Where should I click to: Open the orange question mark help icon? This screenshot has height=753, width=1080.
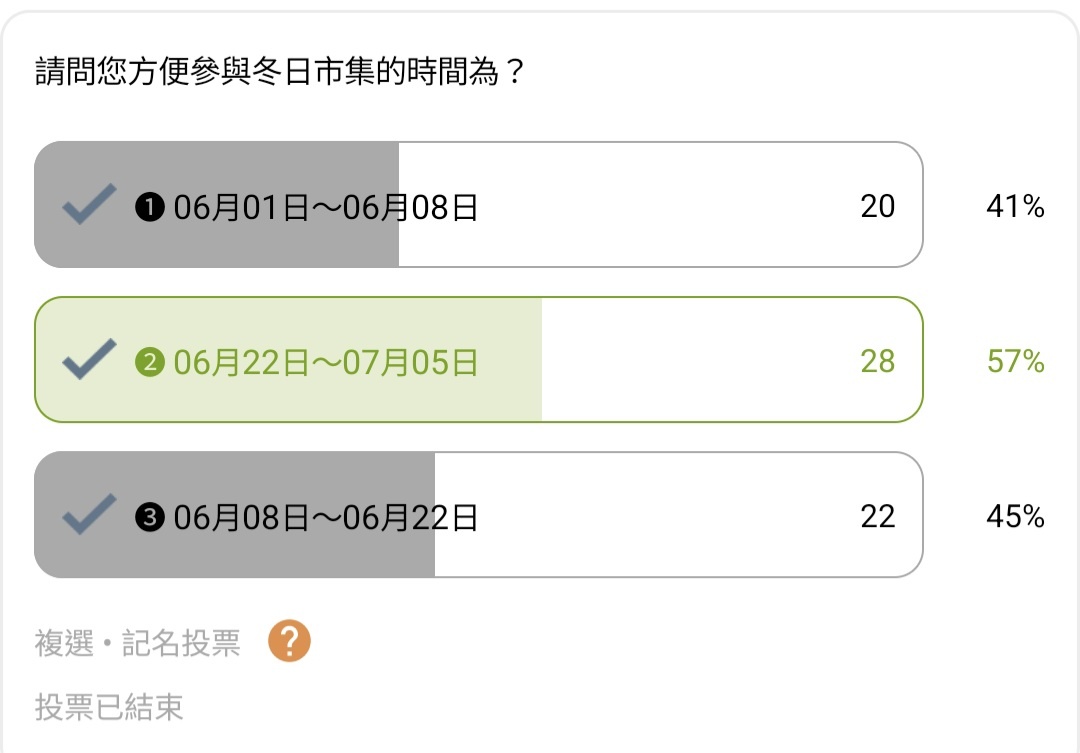point(289,641)
